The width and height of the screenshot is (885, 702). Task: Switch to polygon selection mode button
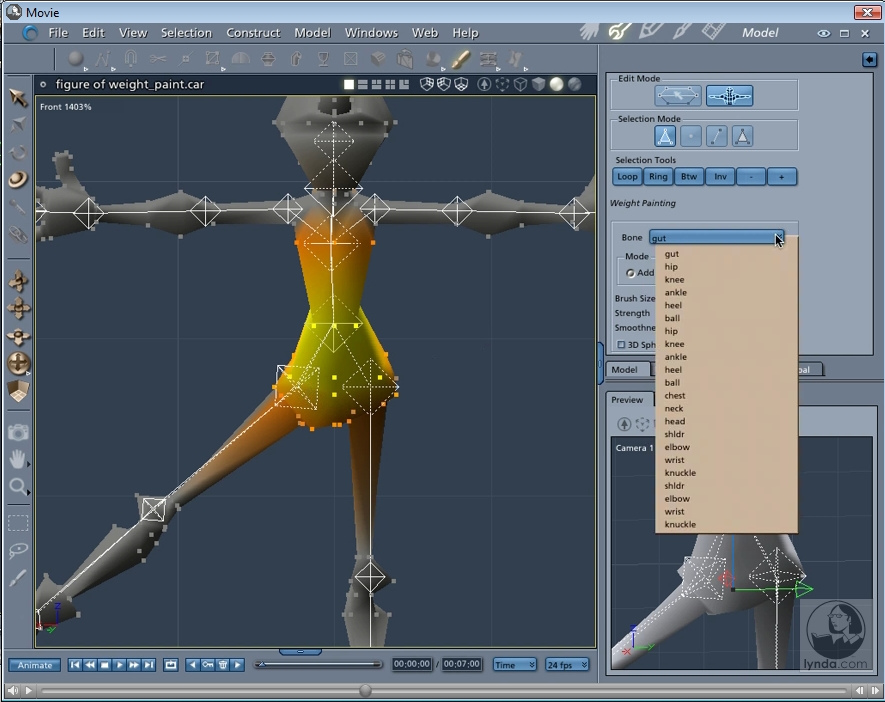click(x=743, y=136)
